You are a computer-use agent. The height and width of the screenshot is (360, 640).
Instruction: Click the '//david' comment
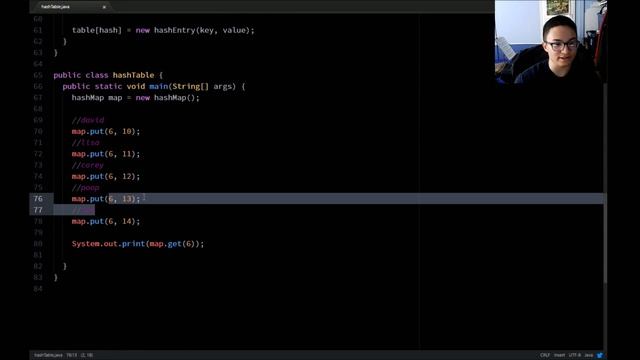coord(88,120)
